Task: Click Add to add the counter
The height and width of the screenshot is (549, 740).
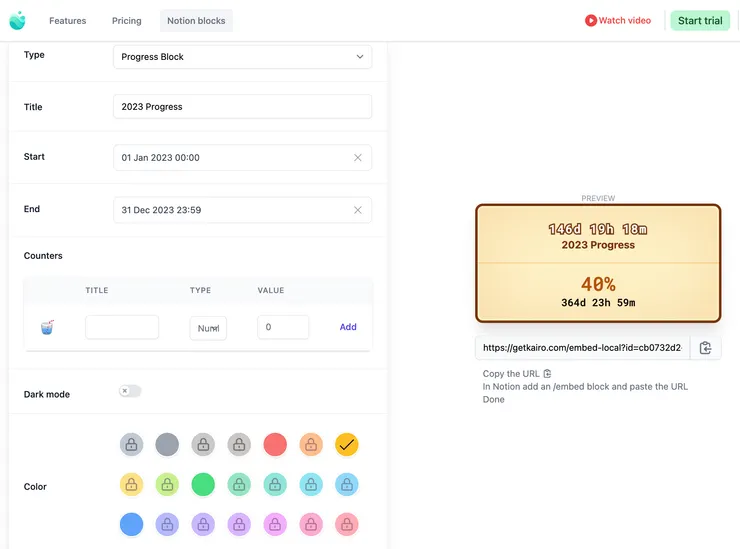Action: tap(348, 327)
